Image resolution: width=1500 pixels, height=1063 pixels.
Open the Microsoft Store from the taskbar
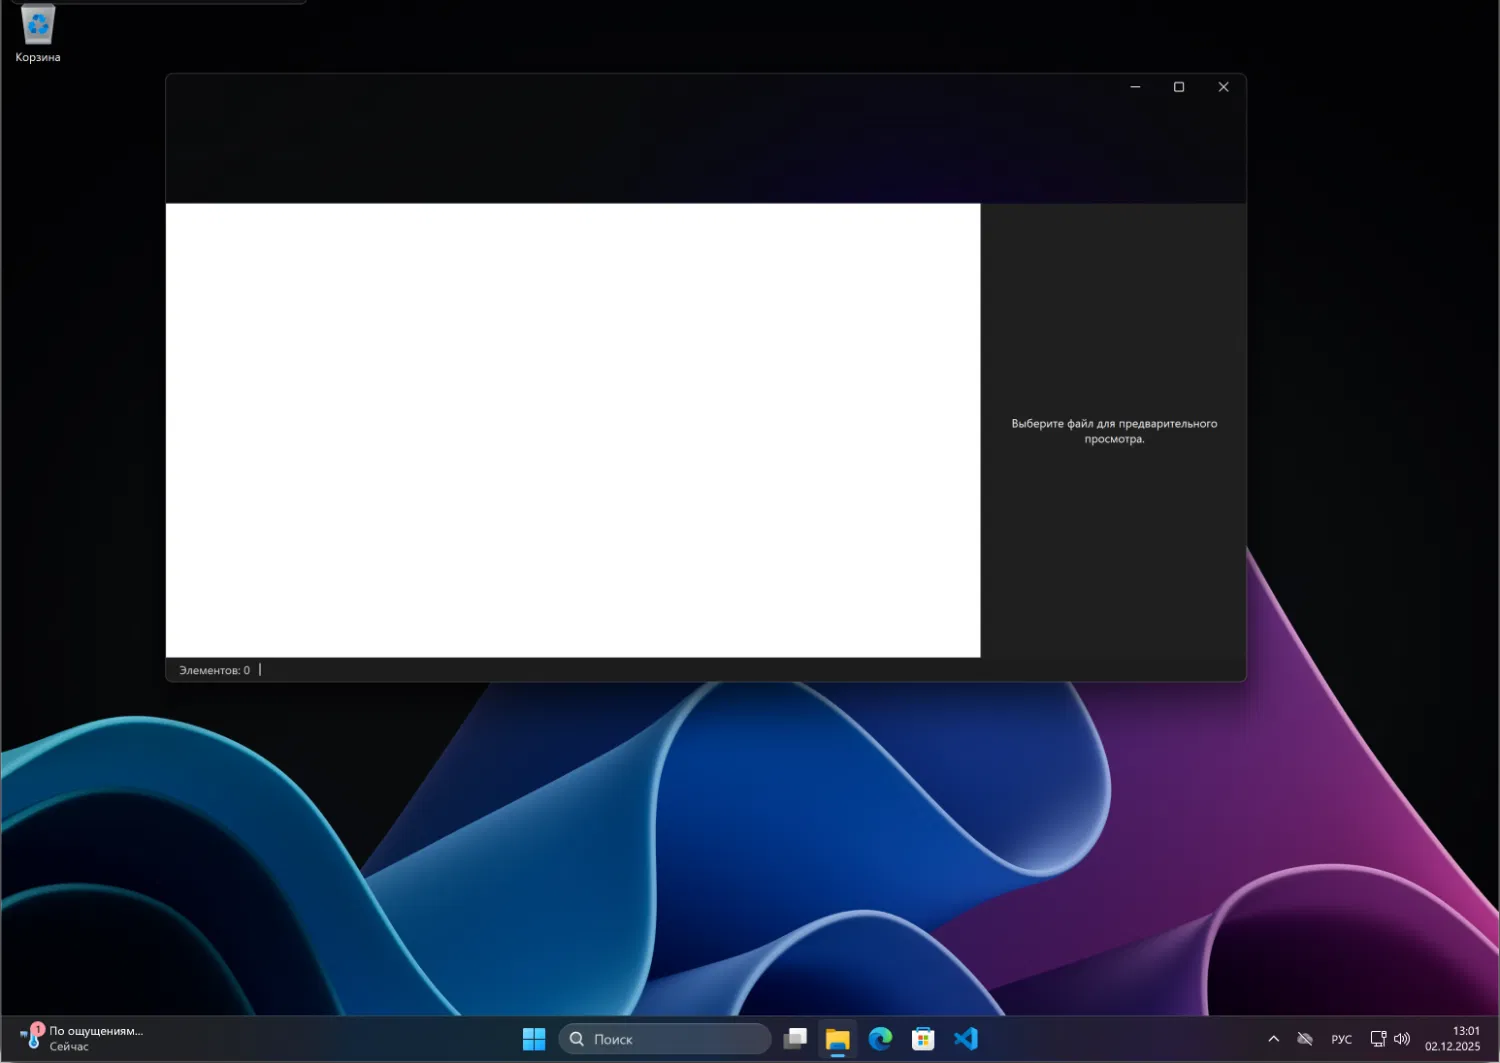pyautogui.click(x=921, y=1039)
